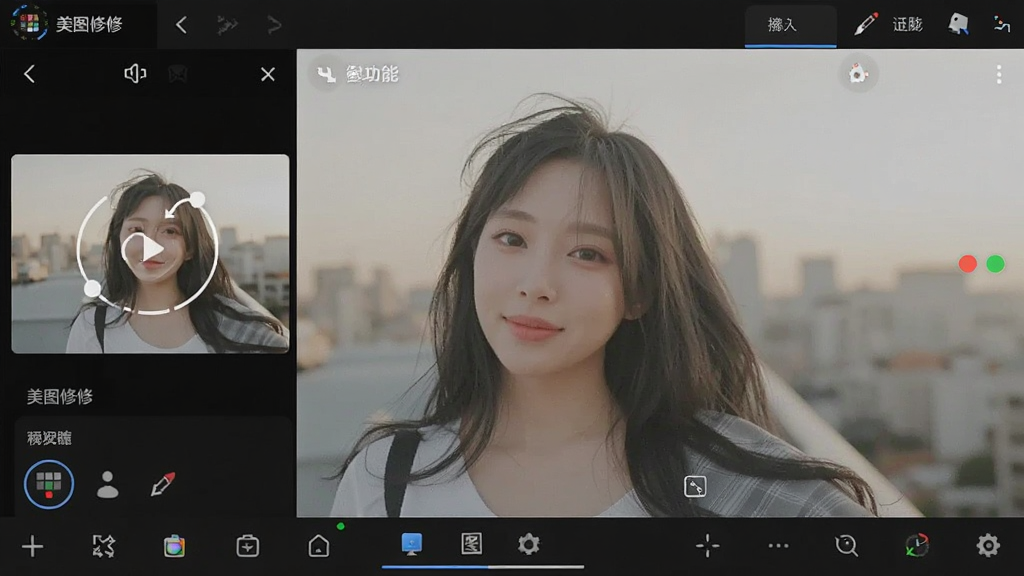
Task: Select the red pen brush tool
Action: (163, 484)
